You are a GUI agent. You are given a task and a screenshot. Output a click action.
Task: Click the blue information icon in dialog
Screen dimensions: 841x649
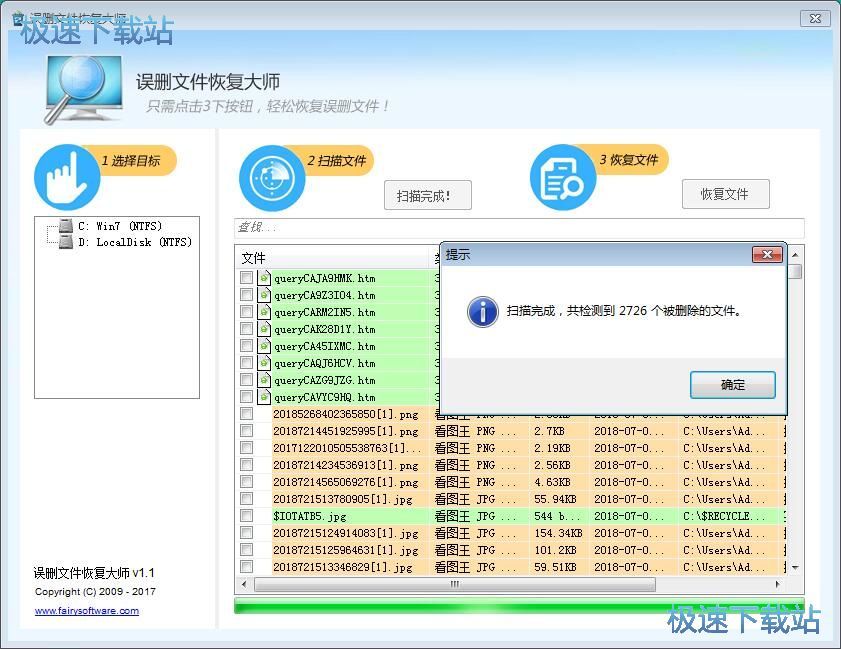coord(482,311)
